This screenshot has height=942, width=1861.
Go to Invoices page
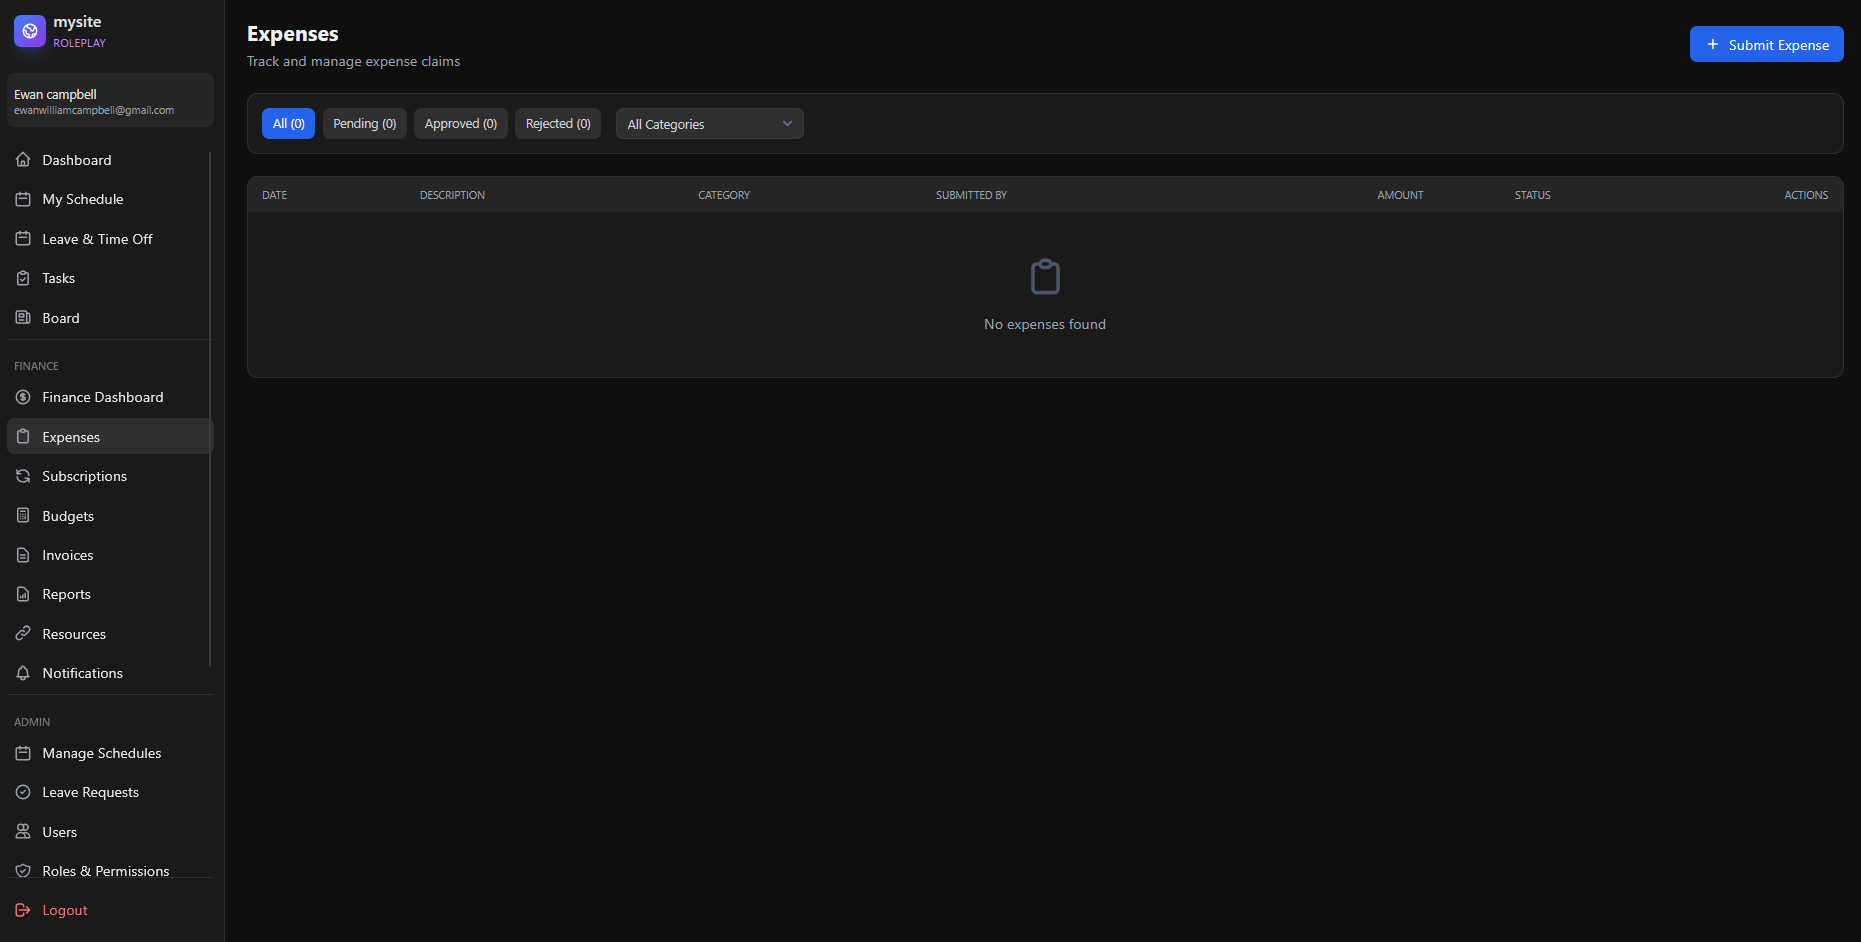point(68,555)
